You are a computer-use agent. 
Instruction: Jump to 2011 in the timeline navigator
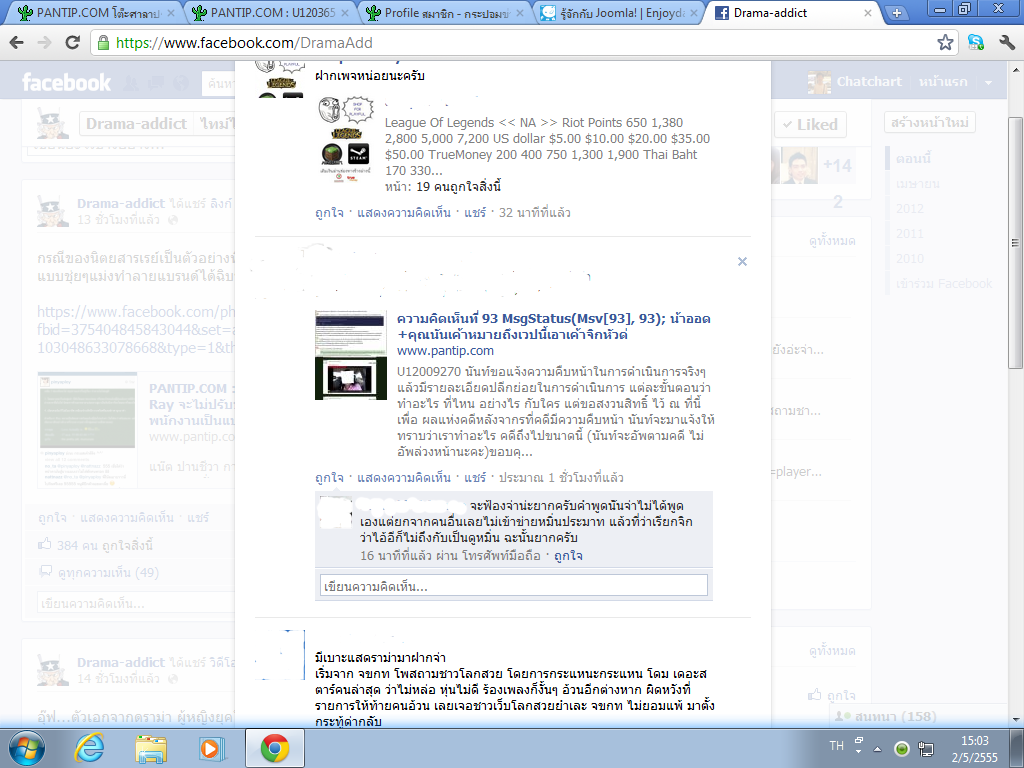coord(910,233)
